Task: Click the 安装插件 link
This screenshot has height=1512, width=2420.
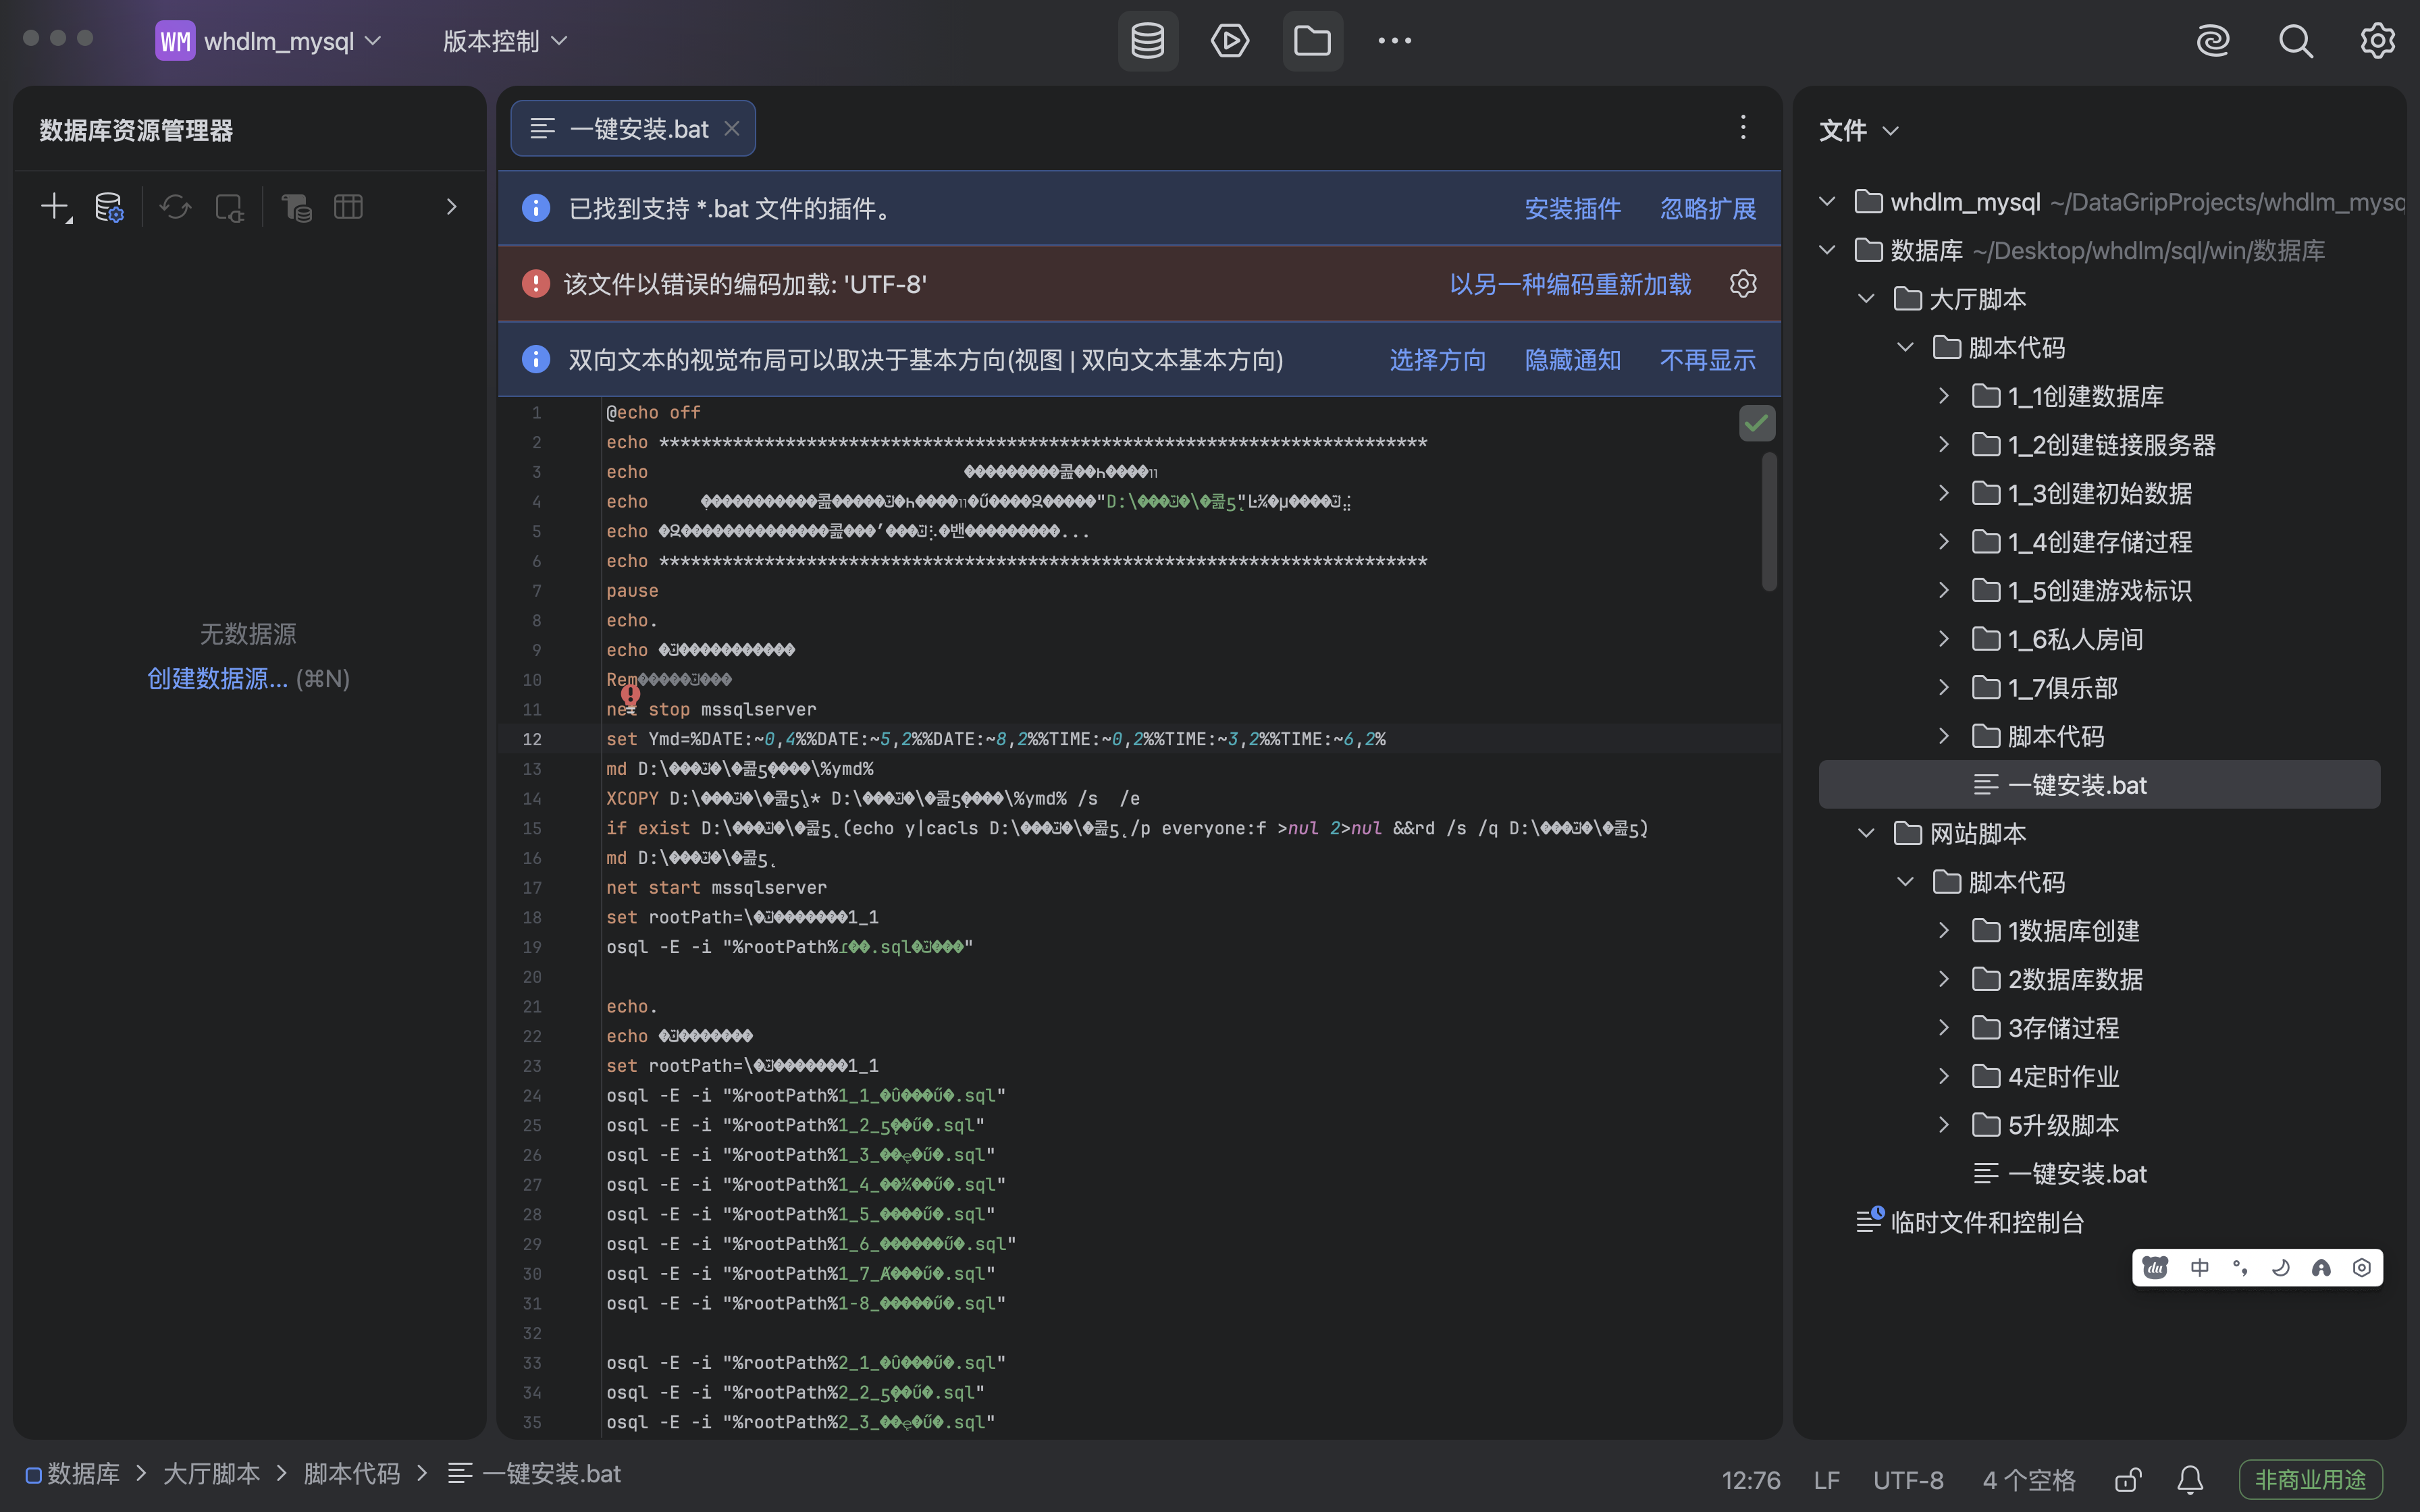Action: 1572,209
